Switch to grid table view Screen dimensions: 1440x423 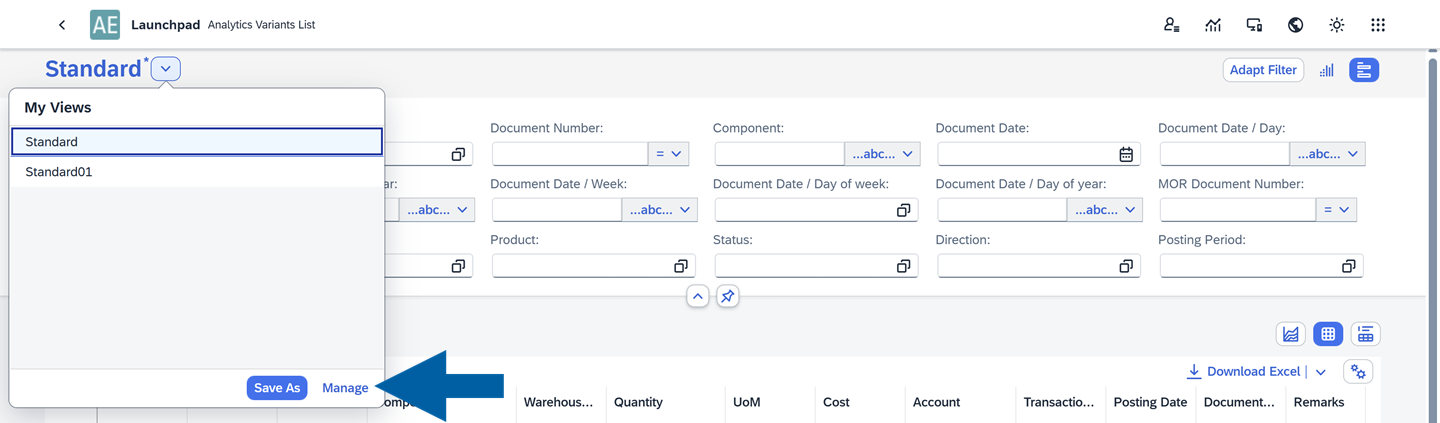click(x=1327, y=334)
